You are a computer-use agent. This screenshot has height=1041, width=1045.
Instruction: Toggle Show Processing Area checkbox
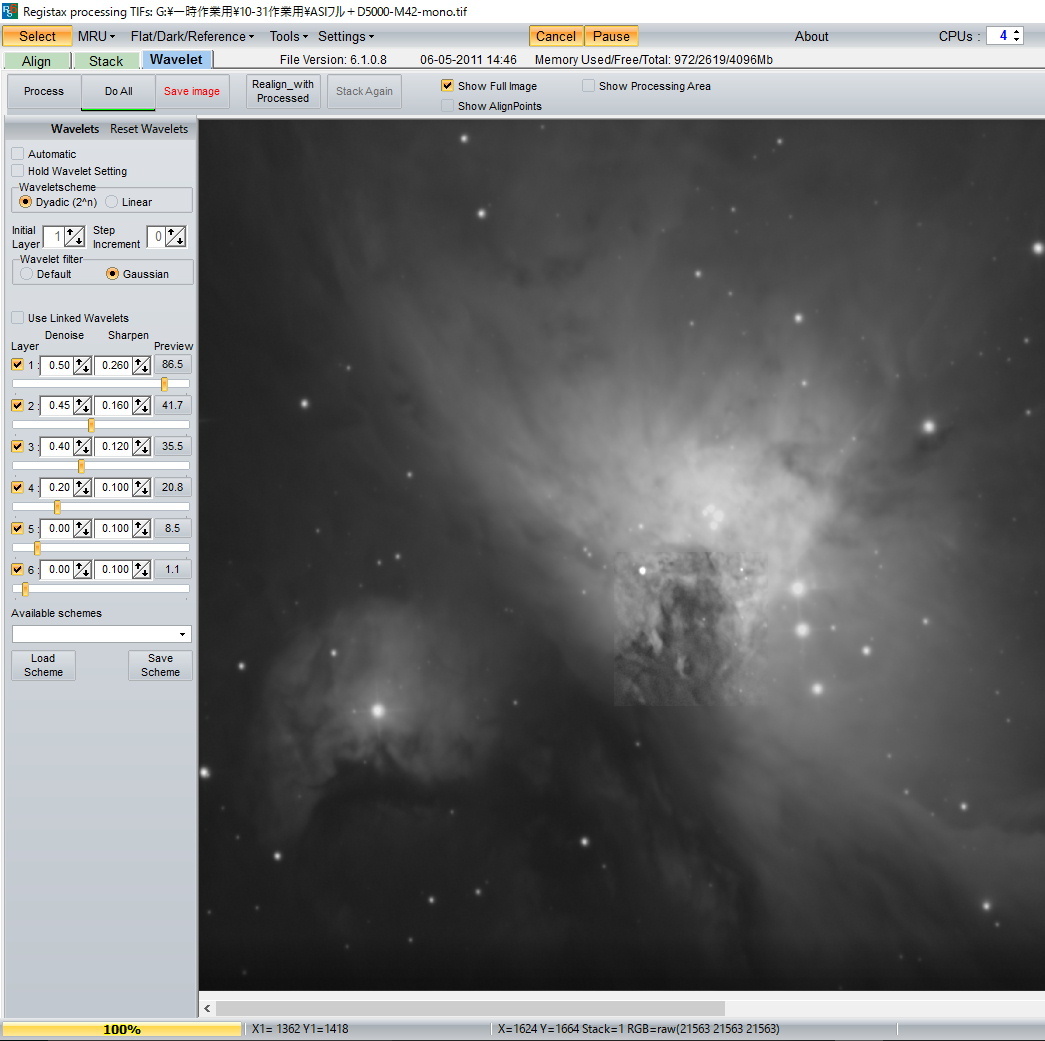point(588,86)
